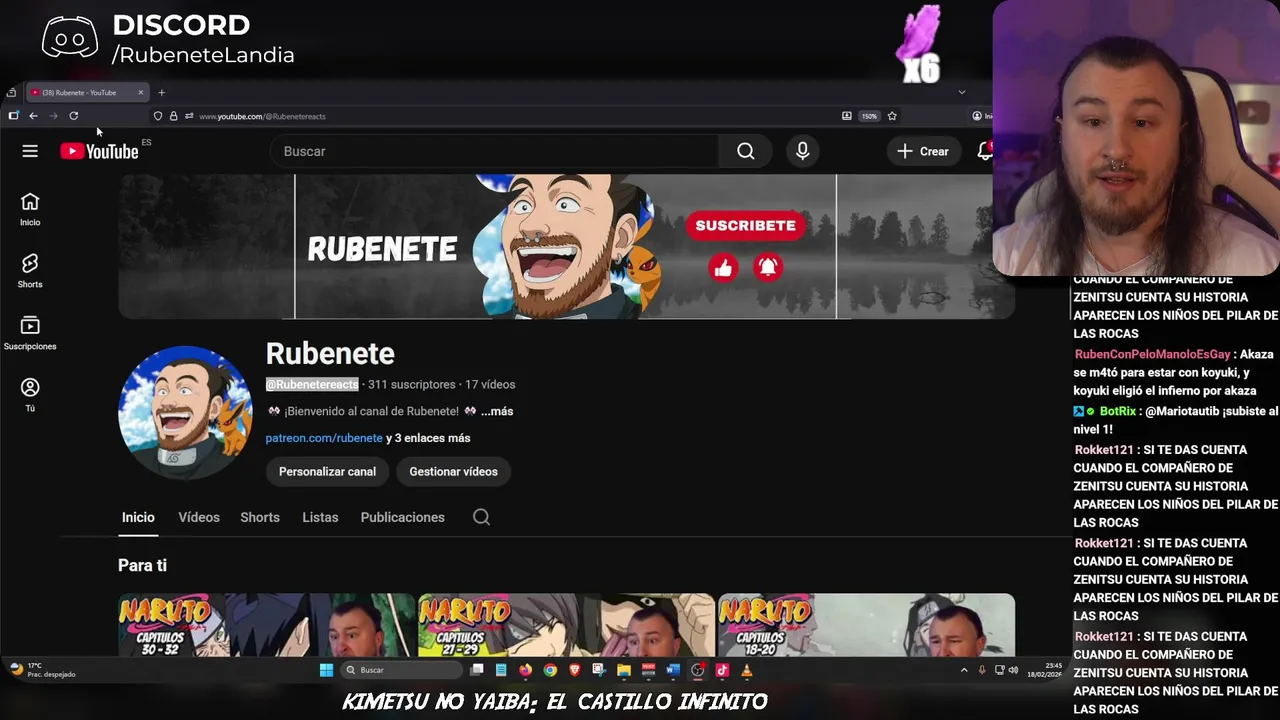This screenshot has width=1280, height=720.
Task: Go to Inicio in the YouTube sidebar
Action: coord(30,209)
